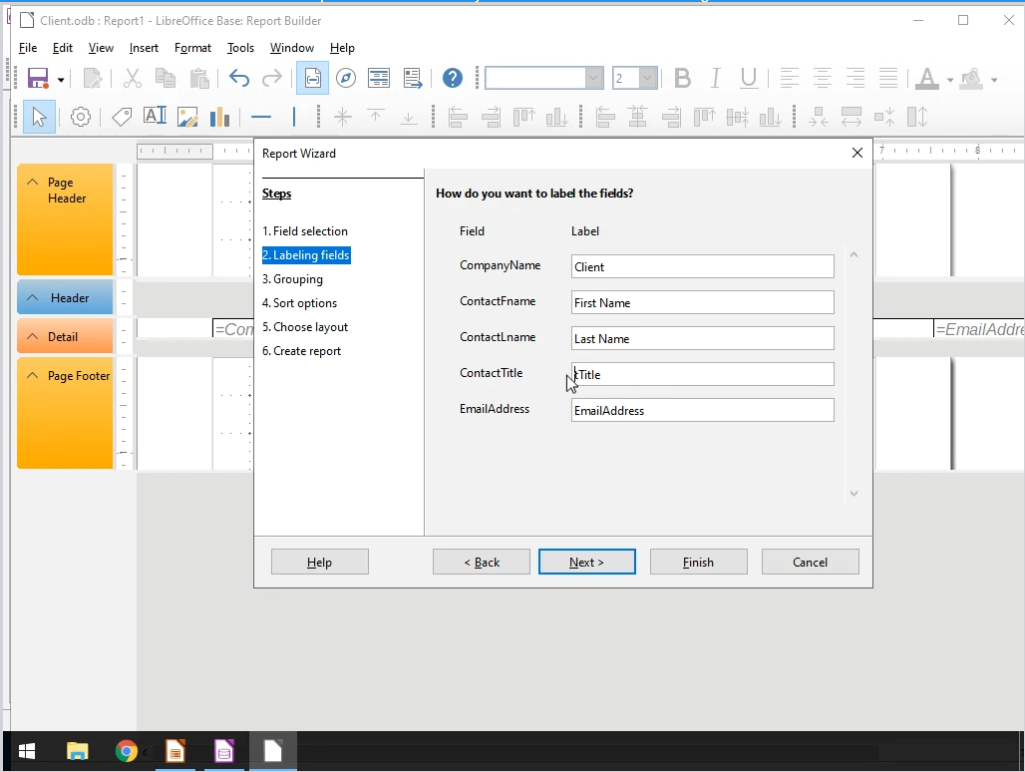Screen dimensions: 1025x772
Task: Open the font size dropdown
Action: coord(648,78)
